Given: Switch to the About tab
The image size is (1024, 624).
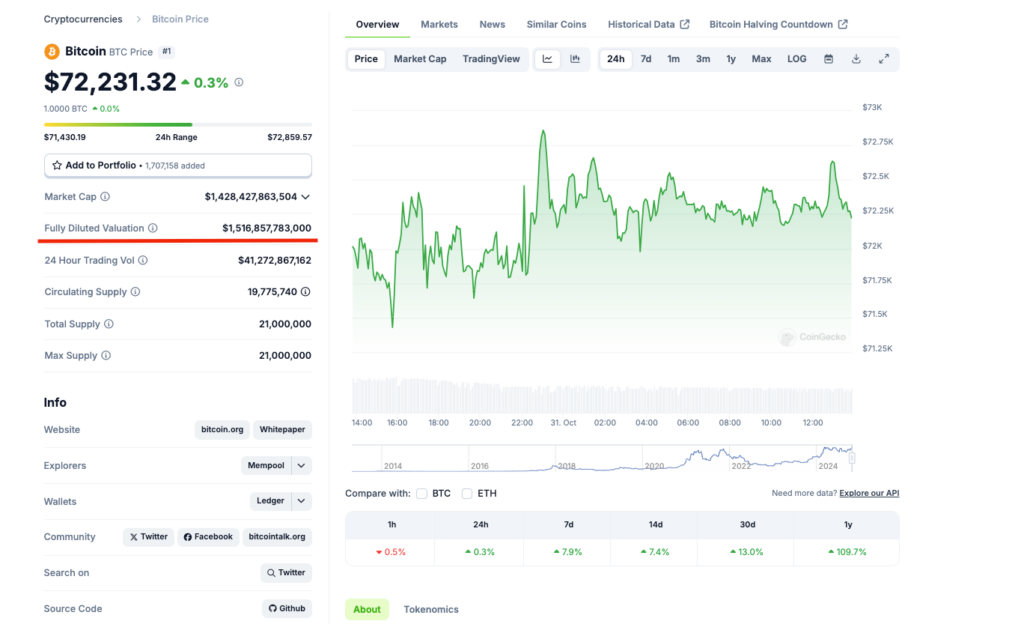Looking at the screenshot, I should [x=367, y=609].
